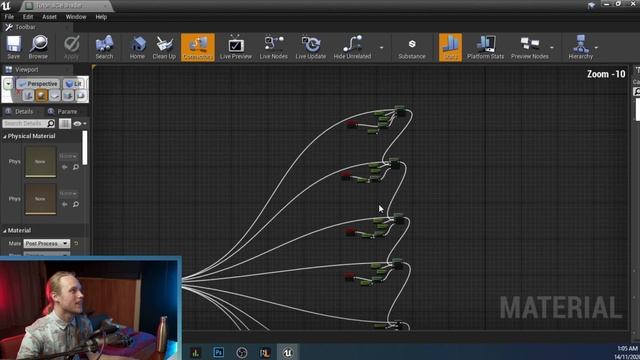Toggle details property matrix grid icon
The width and height of the screenshot is (640, 360).
tap(65, 123)
